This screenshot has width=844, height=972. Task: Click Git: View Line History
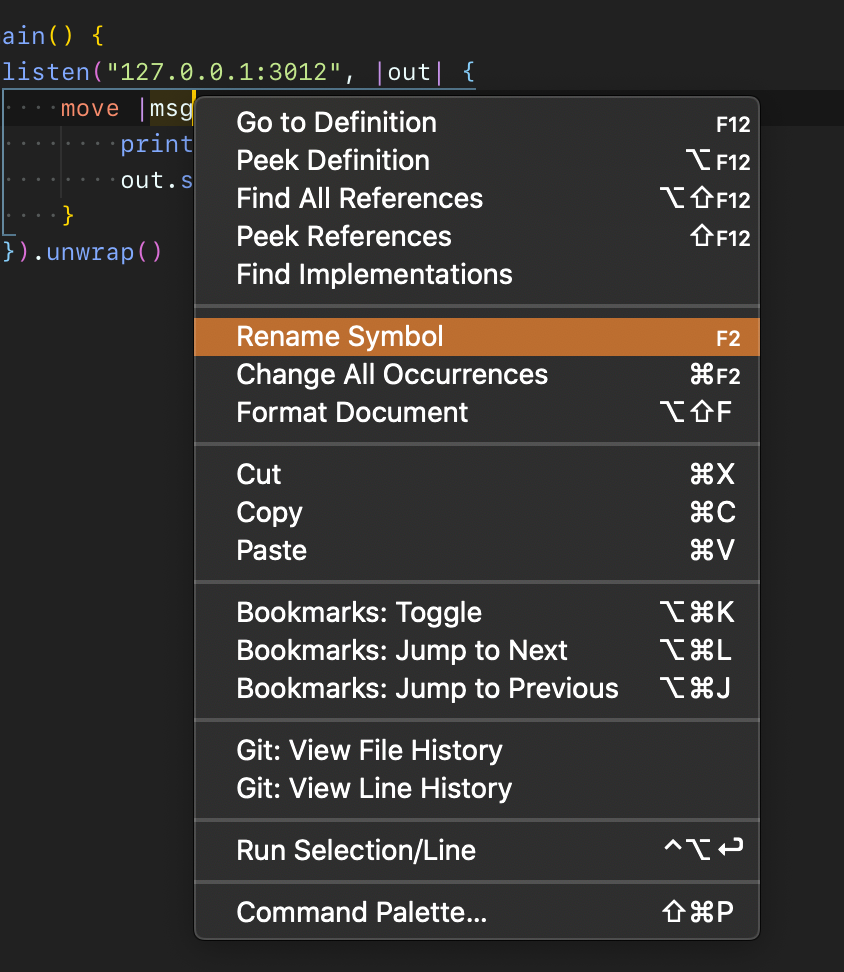point(374,789)
